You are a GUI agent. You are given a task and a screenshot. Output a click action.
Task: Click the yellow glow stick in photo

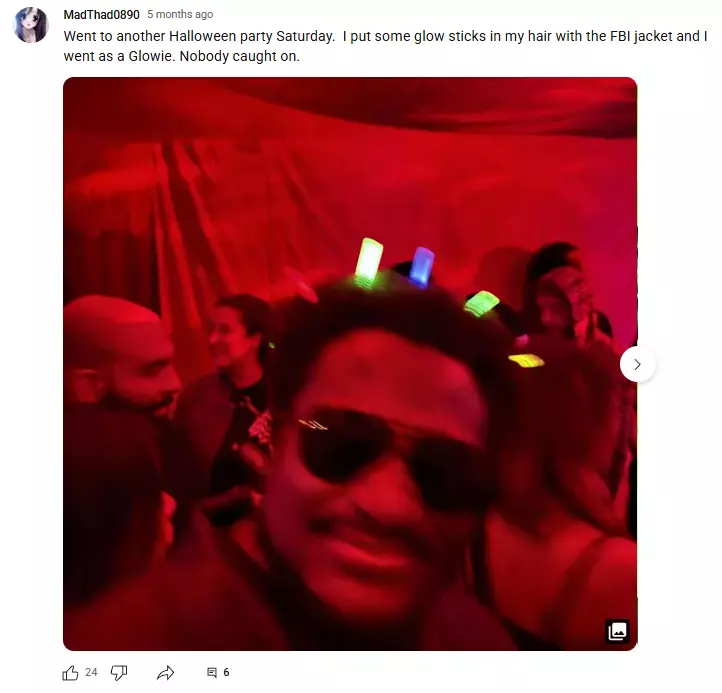526,361
